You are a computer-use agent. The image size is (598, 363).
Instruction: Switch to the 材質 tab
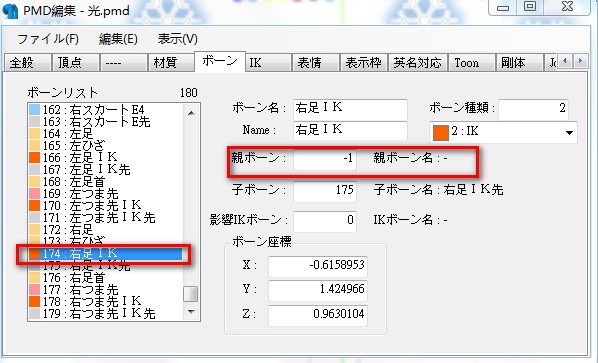click(171, 63)
